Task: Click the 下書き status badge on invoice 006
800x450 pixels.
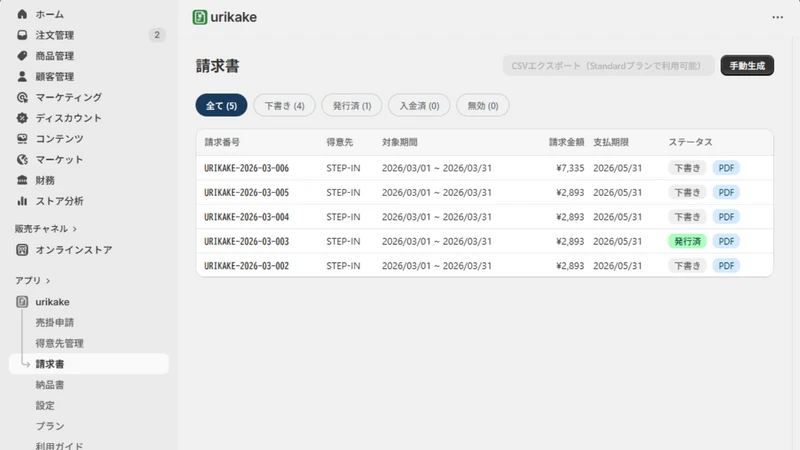Action: [x=687, y=168]
